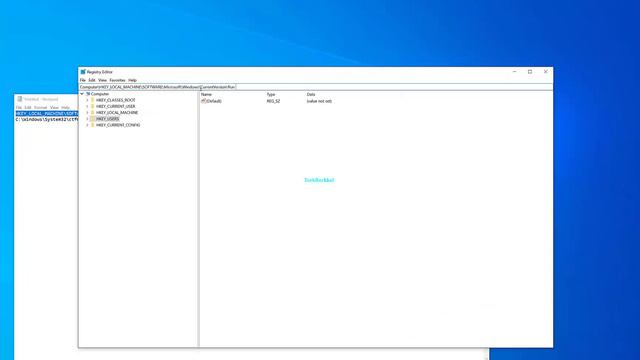The height and width of the screenshot is (360, 640).
Task: Expand the HKEY_USERS key
Action: 87,119
